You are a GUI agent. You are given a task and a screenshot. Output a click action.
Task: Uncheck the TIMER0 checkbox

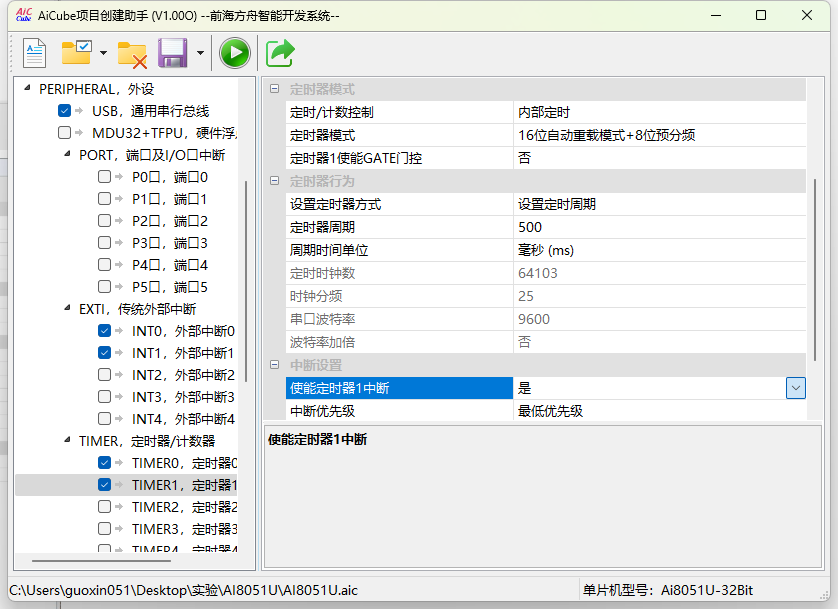(x=104, y=463)
